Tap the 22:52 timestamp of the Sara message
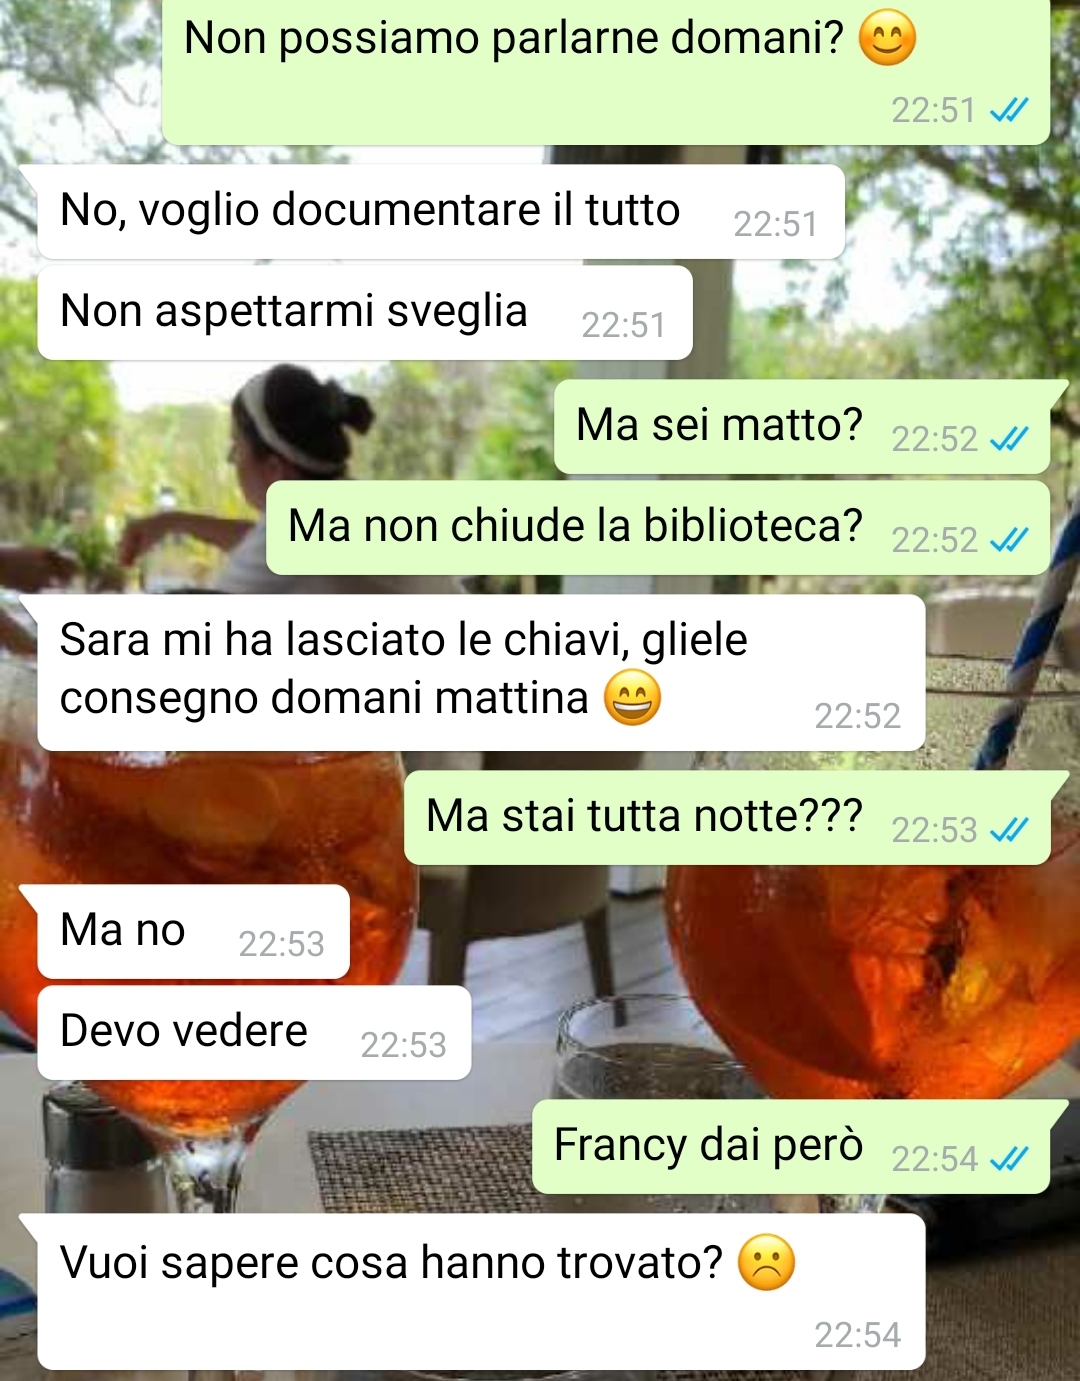The image size is (1080, 1381). 857,716
